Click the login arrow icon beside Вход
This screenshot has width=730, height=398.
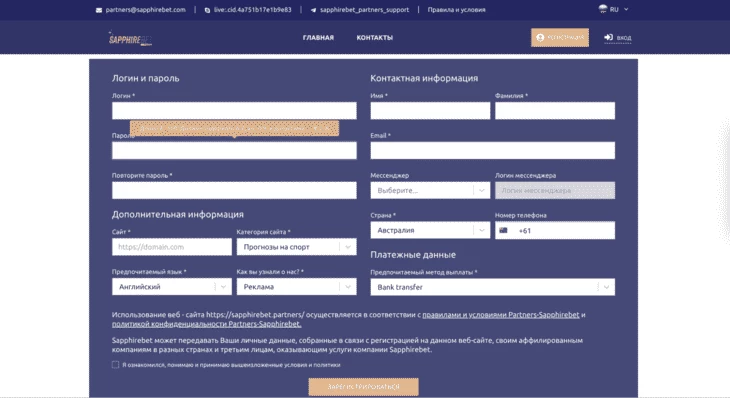pos(608,37)
